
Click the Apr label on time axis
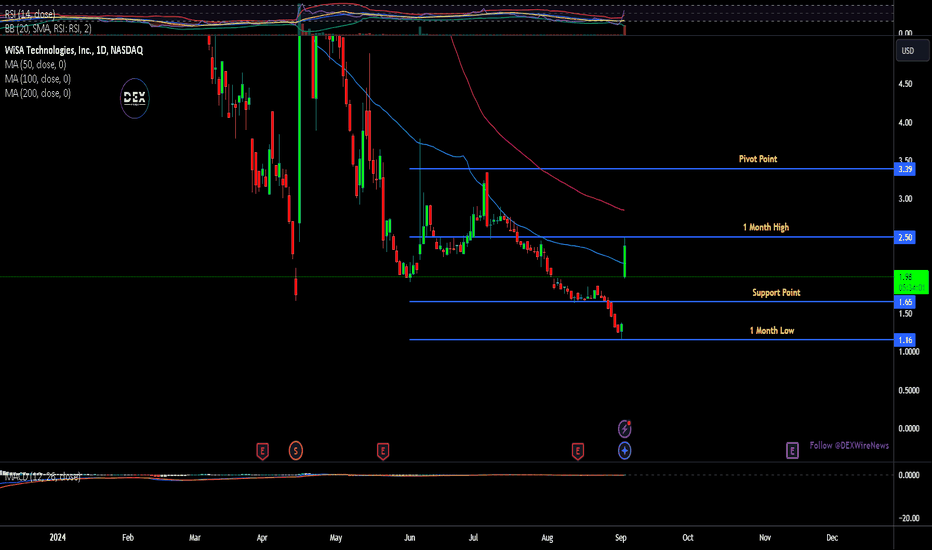(x=262, y=538)
